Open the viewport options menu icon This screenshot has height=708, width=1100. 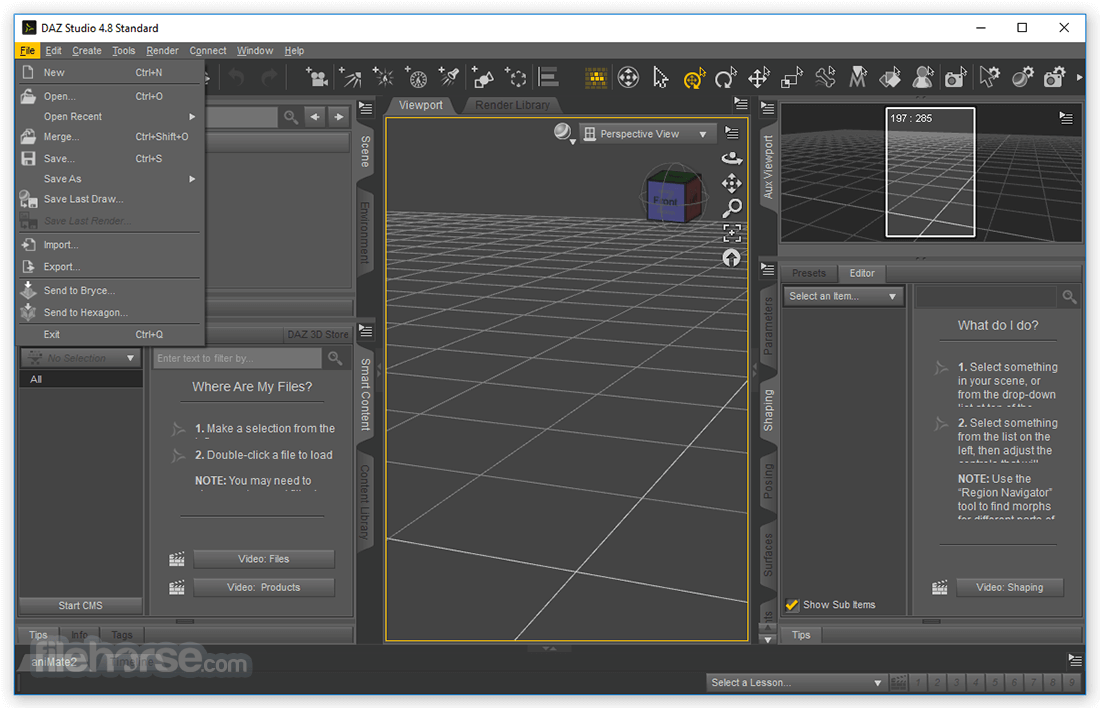pyautogui.click(x=732, y=133)
